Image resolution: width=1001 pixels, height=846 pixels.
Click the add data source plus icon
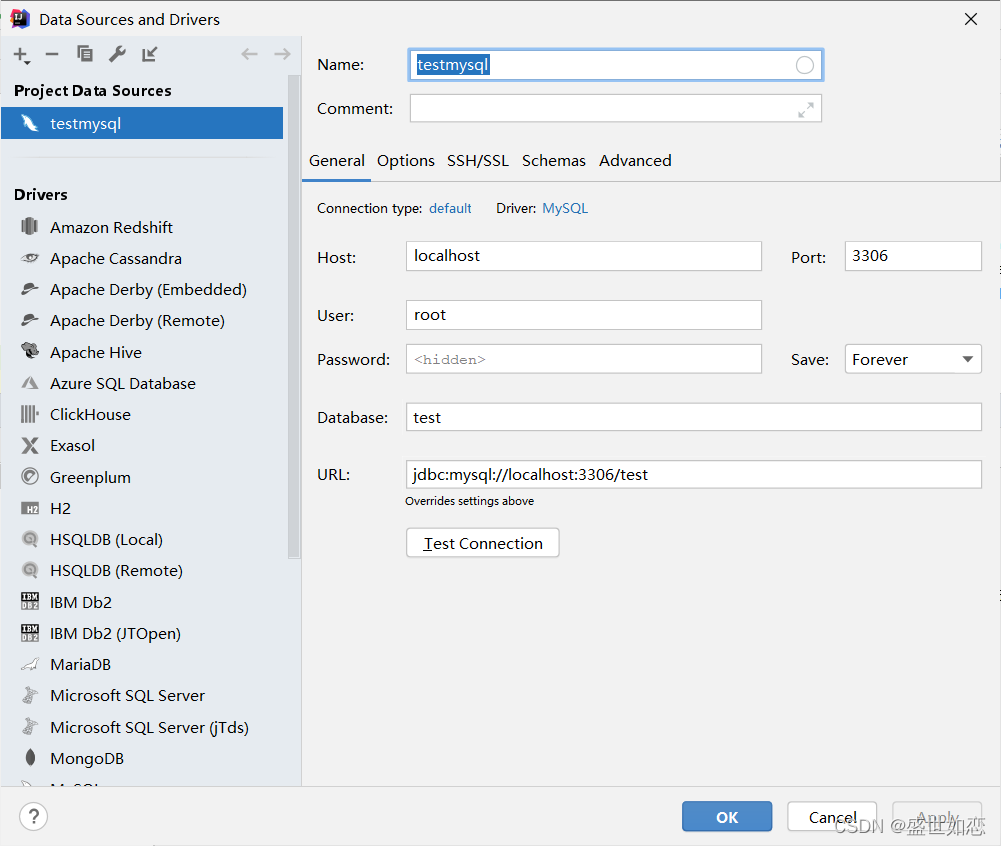pos(22,55)
